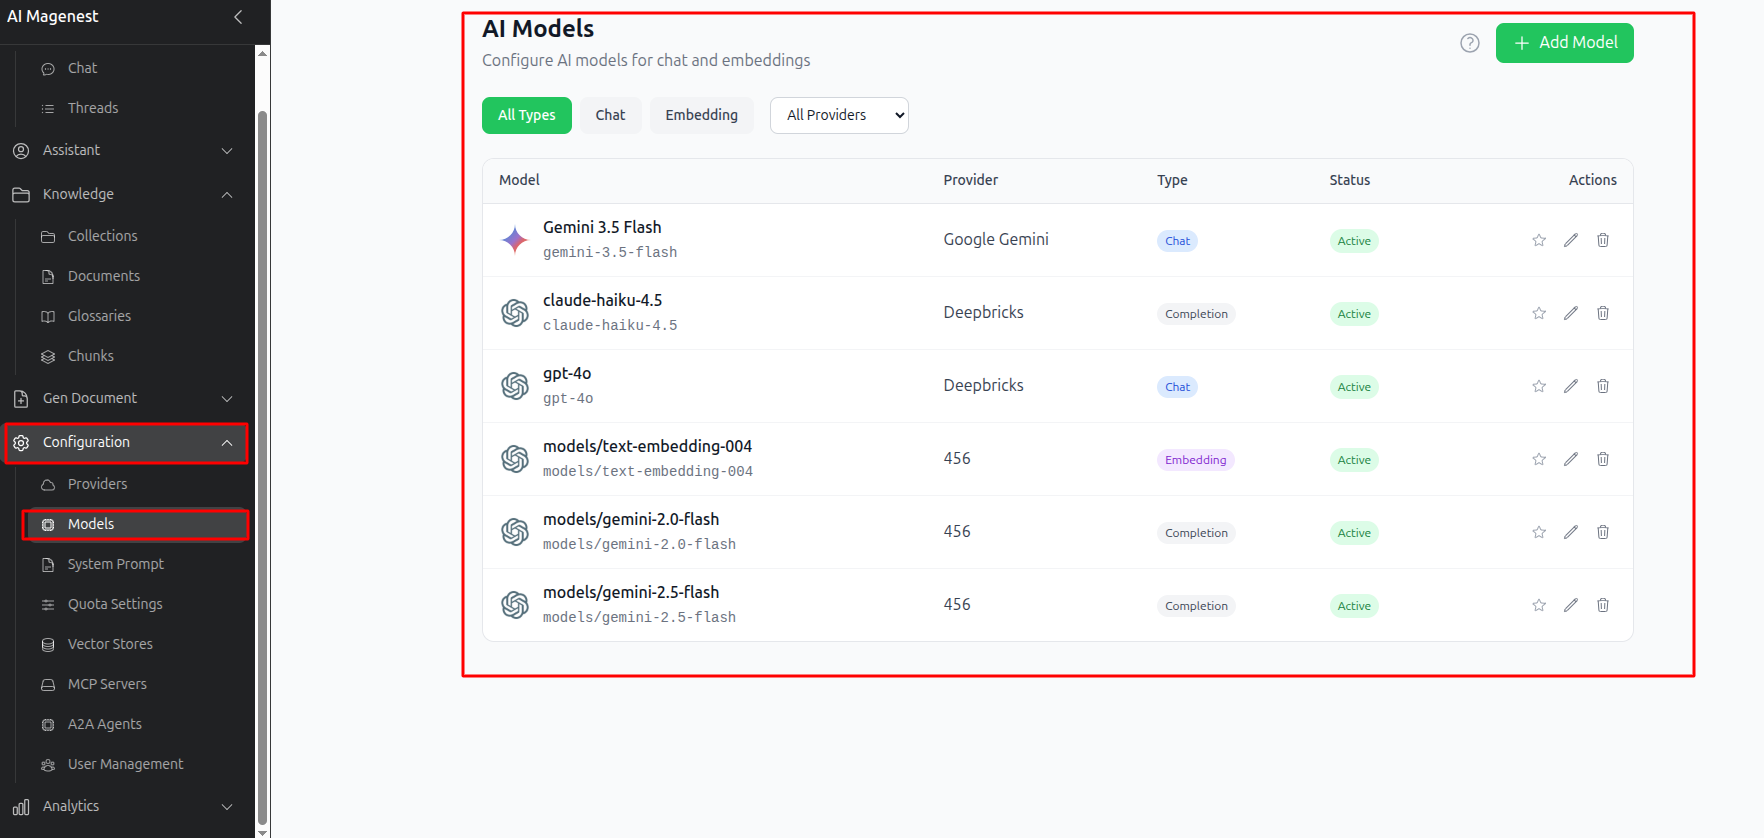Click the sidebar scrollbar down arrow

(x=263, y=831)
